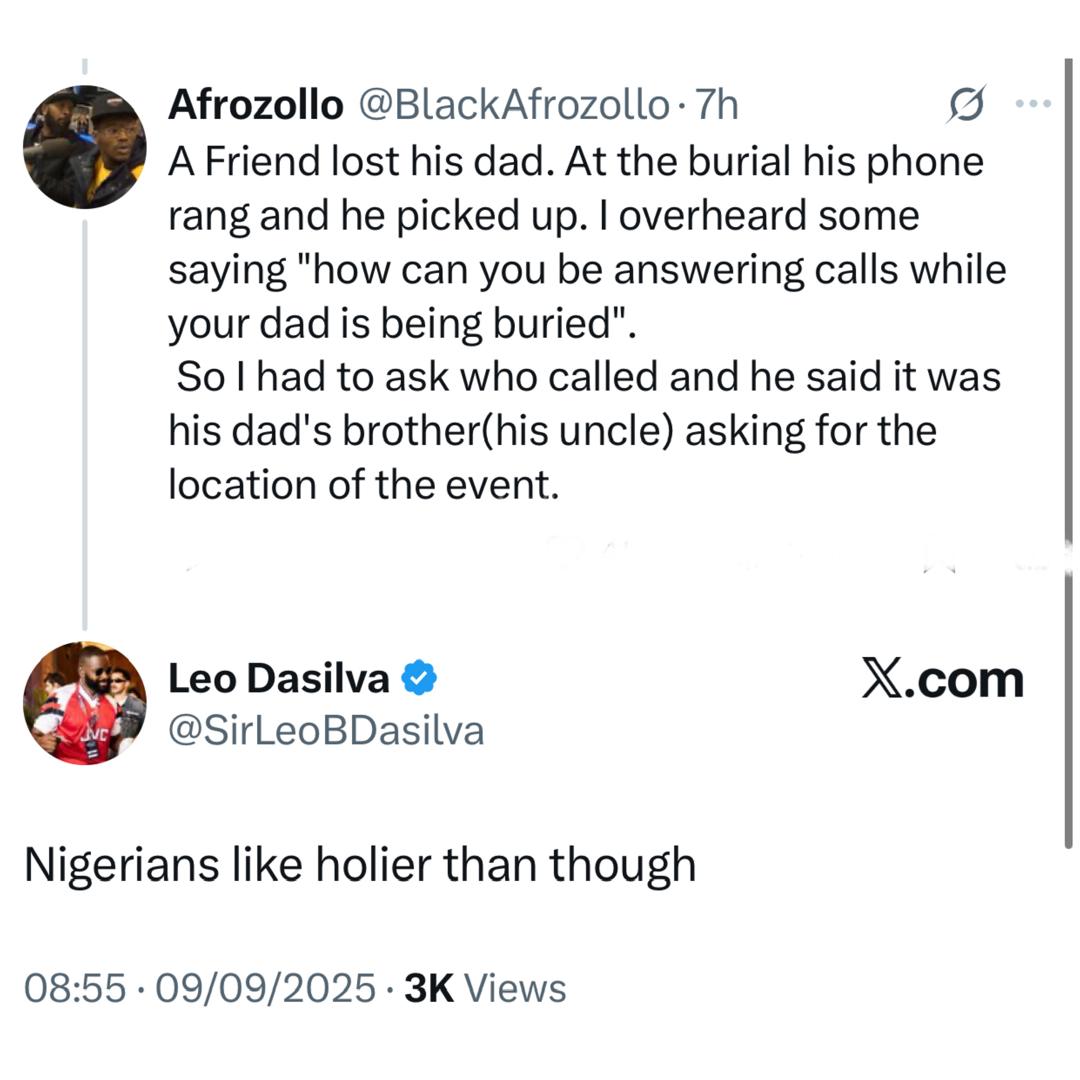This screenshot has height=1080, width=1080.
Task: Select the "Nigerians like holier than though" reply
Action: (x=360, y=865)
